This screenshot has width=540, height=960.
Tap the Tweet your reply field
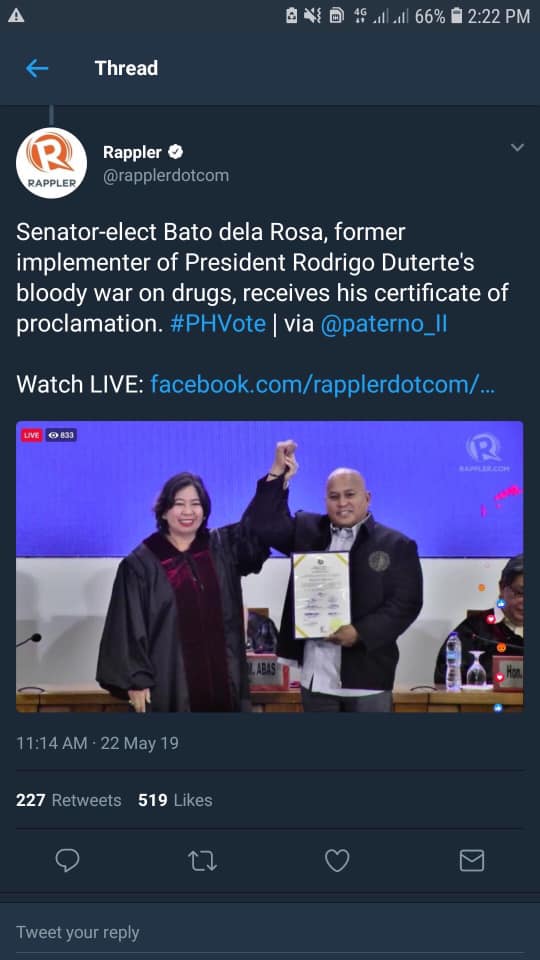(270, 932)
